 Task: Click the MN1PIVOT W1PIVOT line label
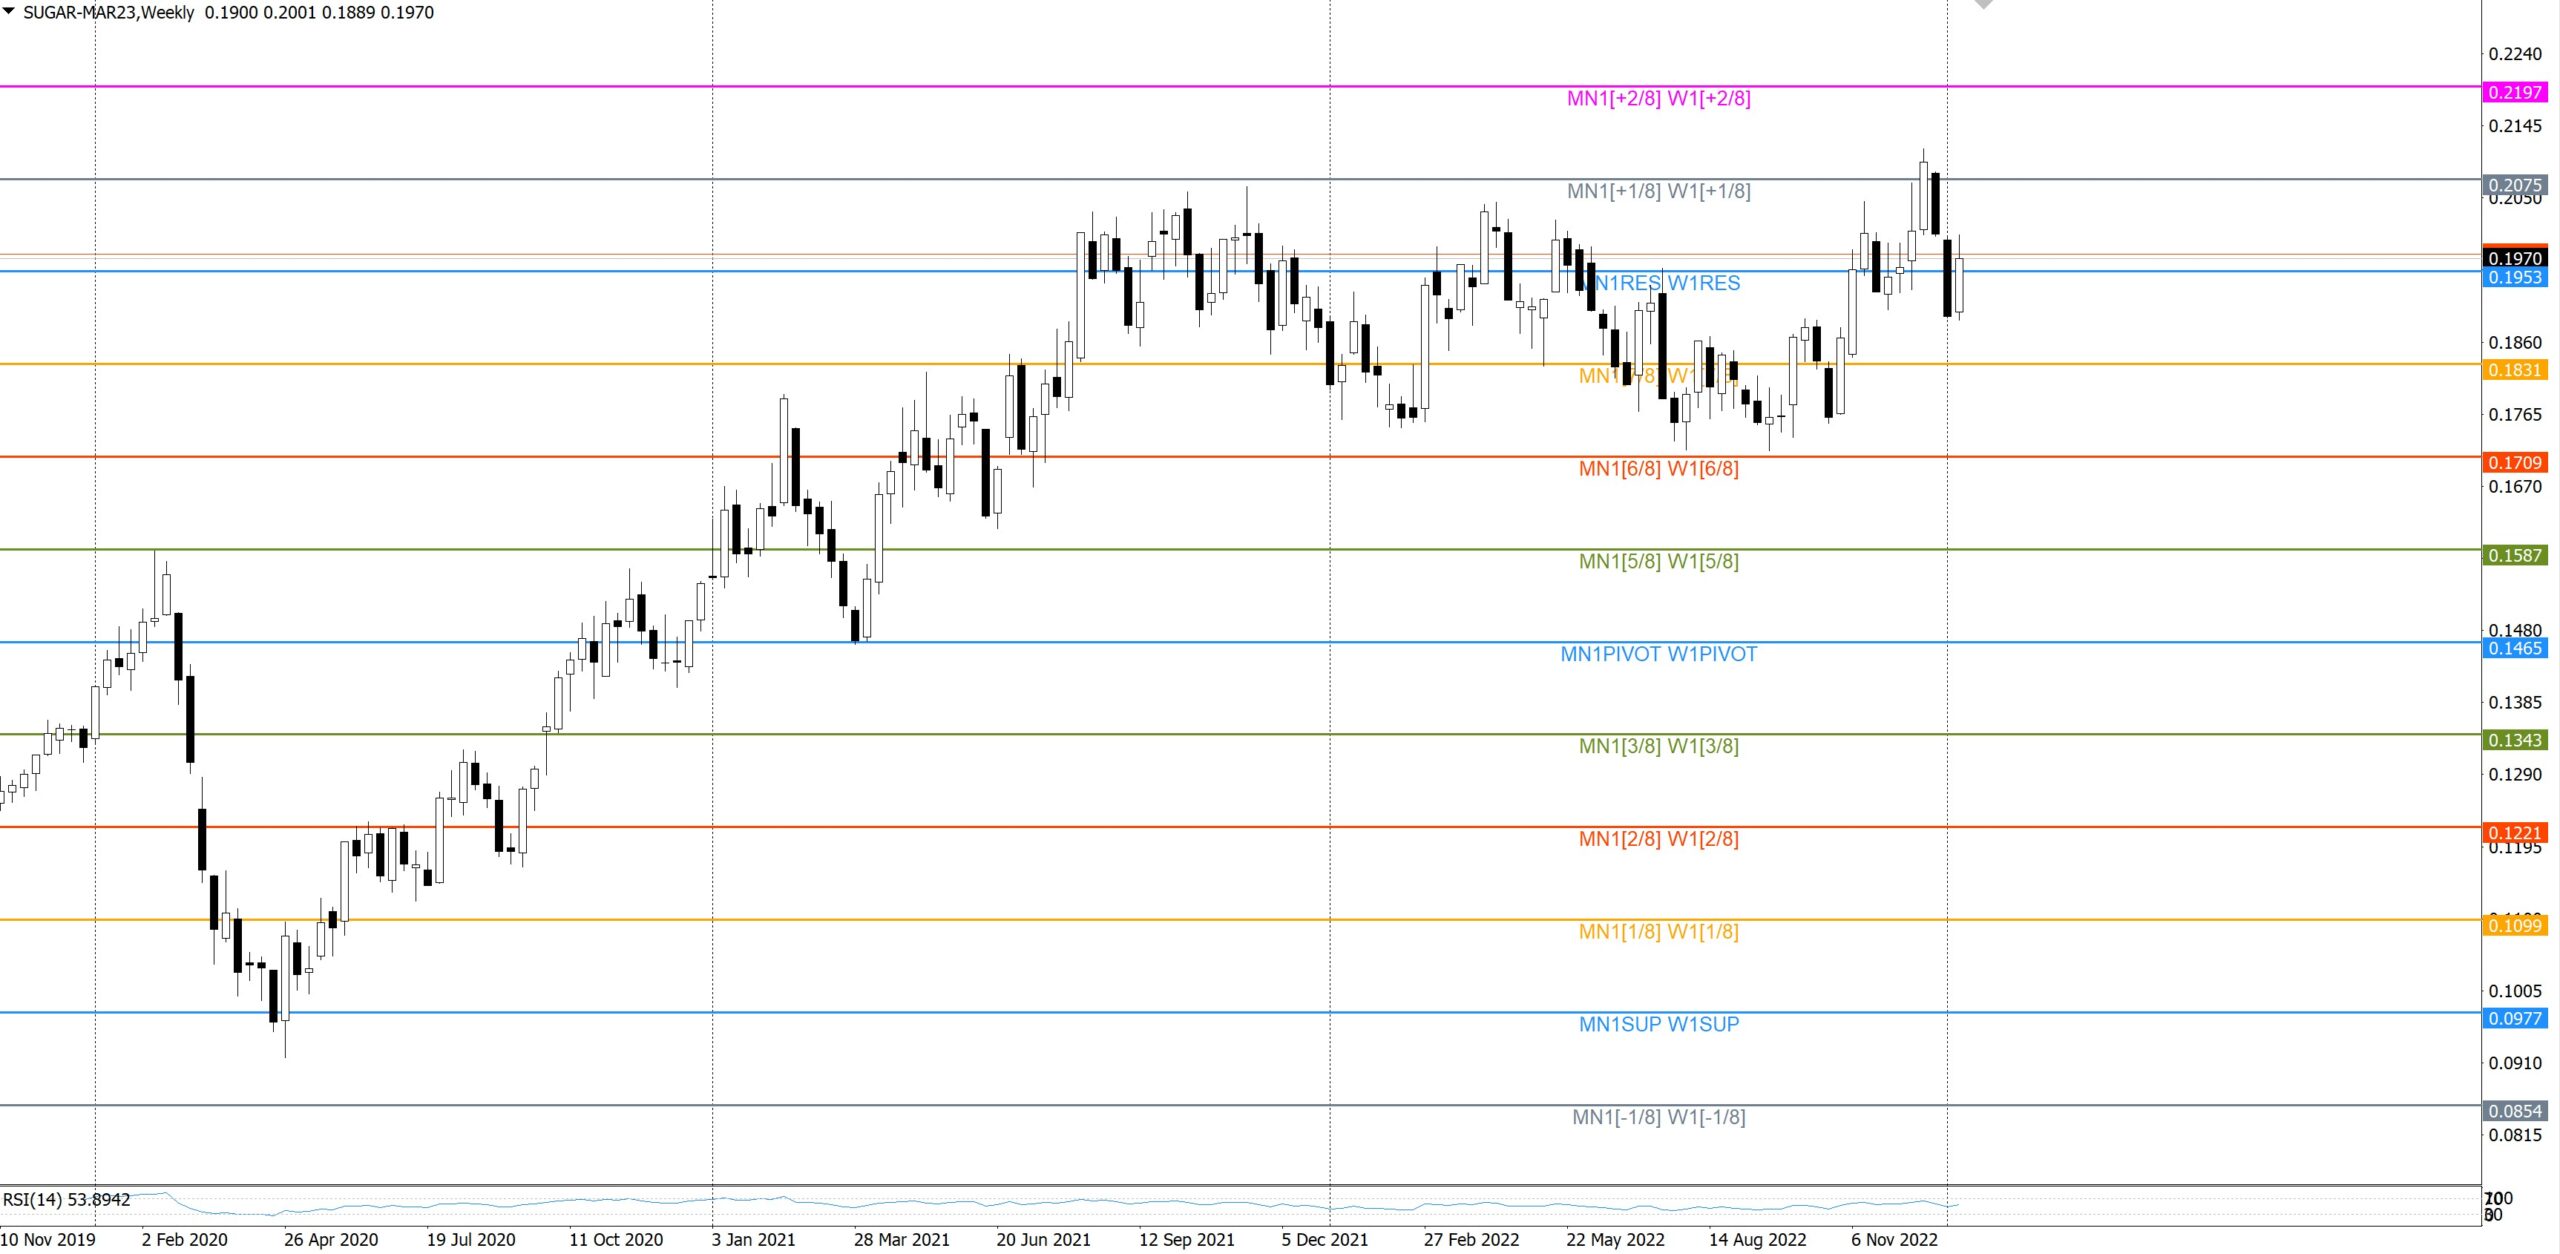click(x=1658, y=654)
